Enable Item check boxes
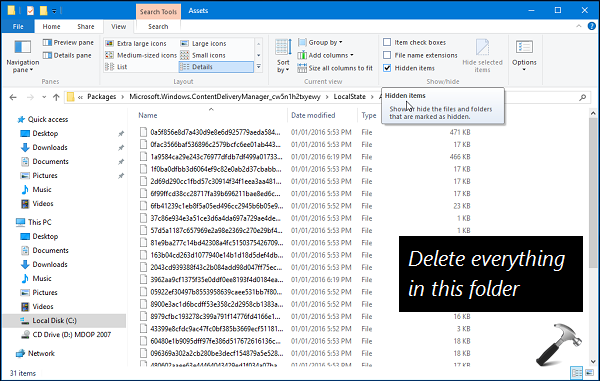This screenshot has height=381, width=600. click(x=387, y=42)
